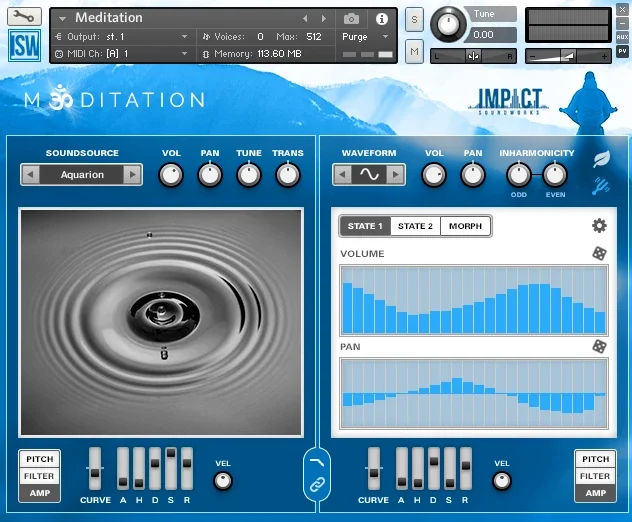Minimize instrument with the minus button

[622, 23]
